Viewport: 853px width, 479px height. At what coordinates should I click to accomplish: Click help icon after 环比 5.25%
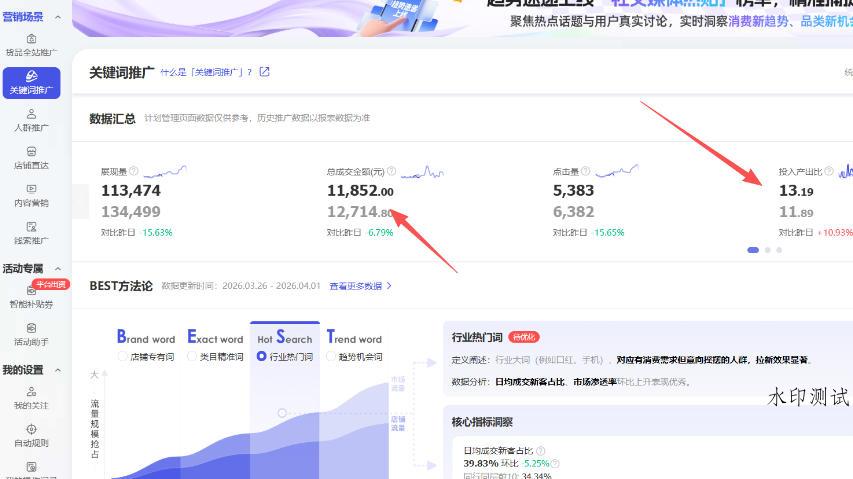pyautogui.click(x=555, y=464)
